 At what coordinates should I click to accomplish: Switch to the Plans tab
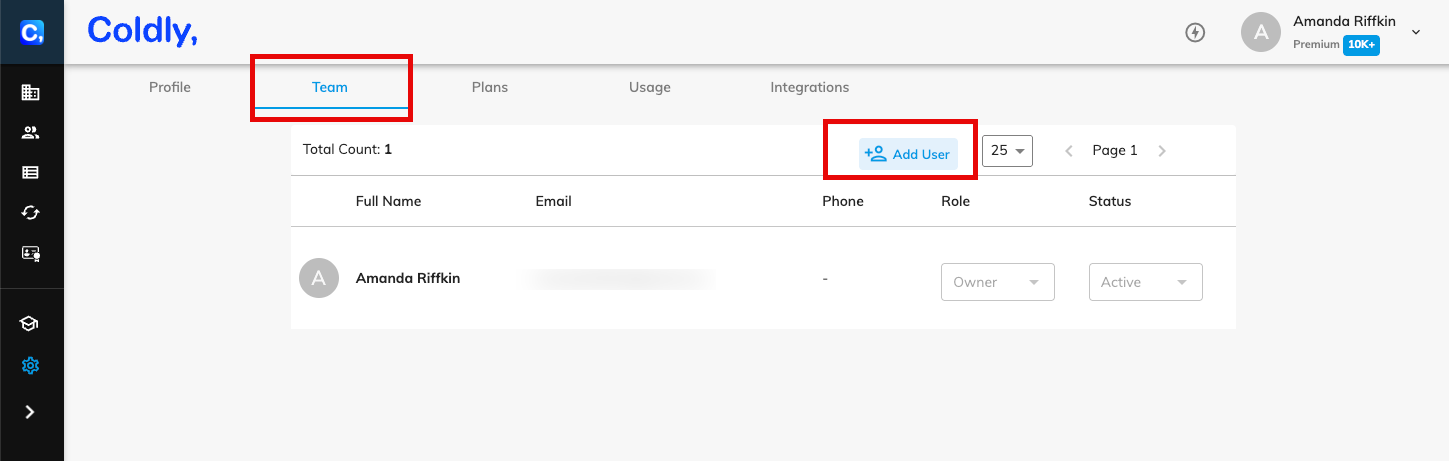point(490,87)
